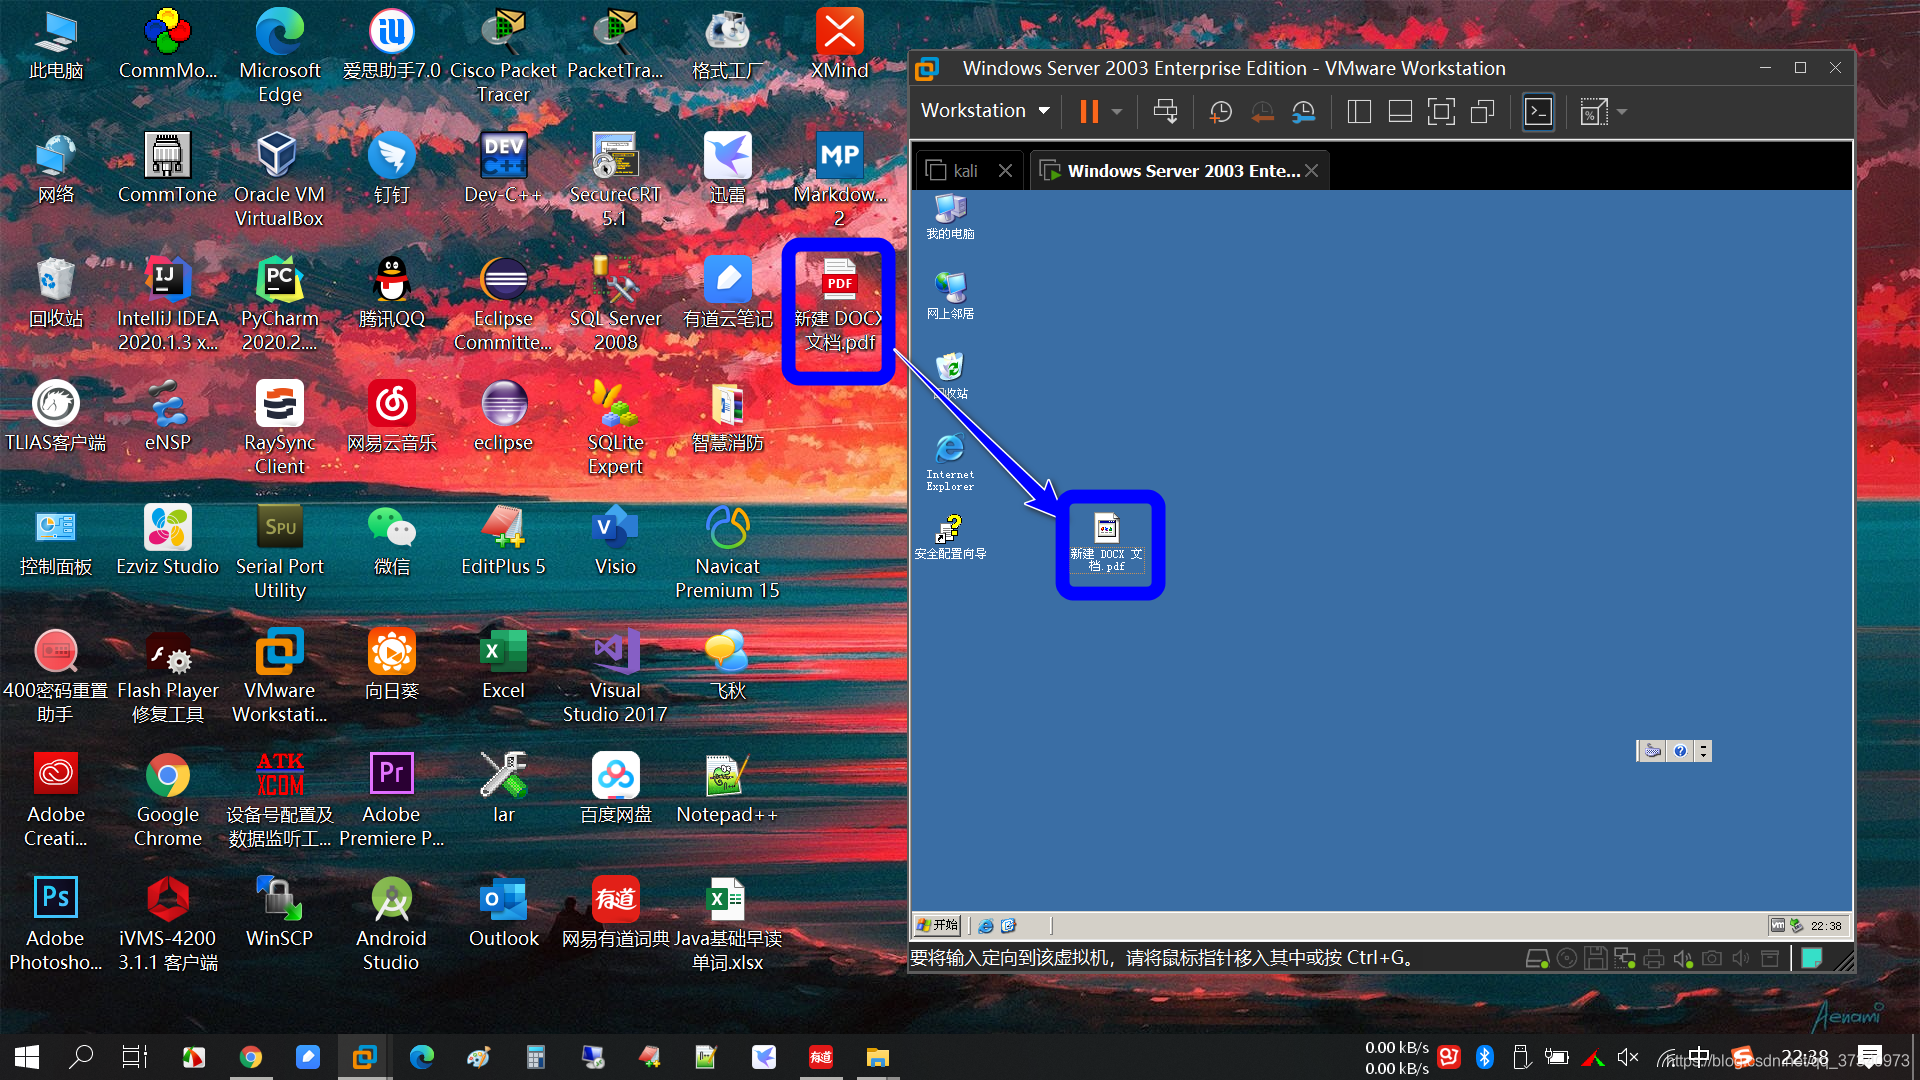This screenshot has width=1920, height=1080.
Task: Open the Workstation menu dropdown
Action: [985, 111]
